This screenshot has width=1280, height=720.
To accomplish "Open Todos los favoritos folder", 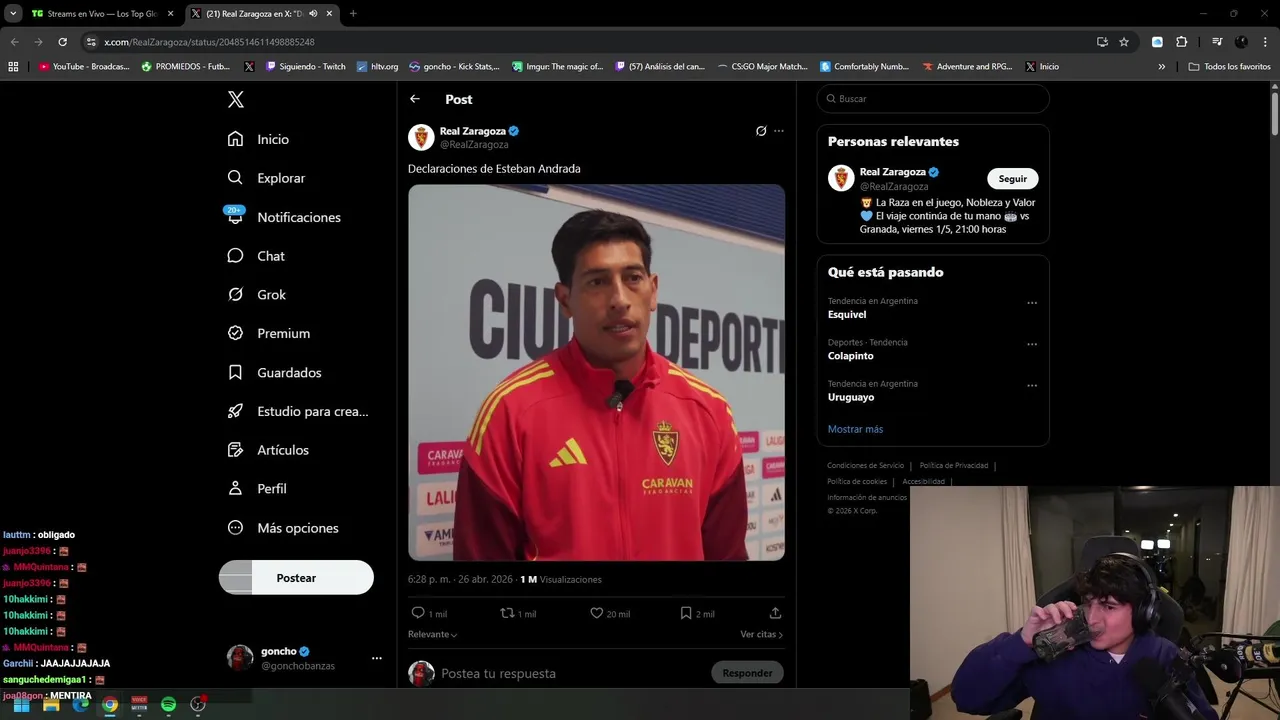I will (1230, 67).
